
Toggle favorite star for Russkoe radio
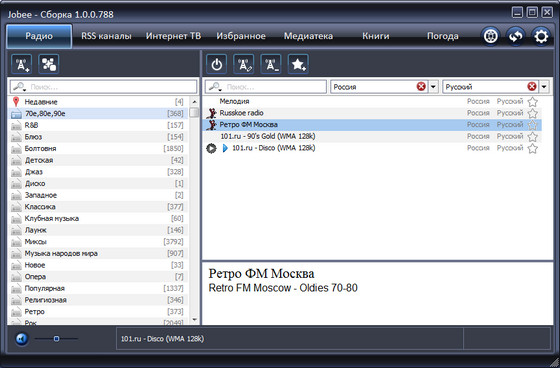[532, 114]
